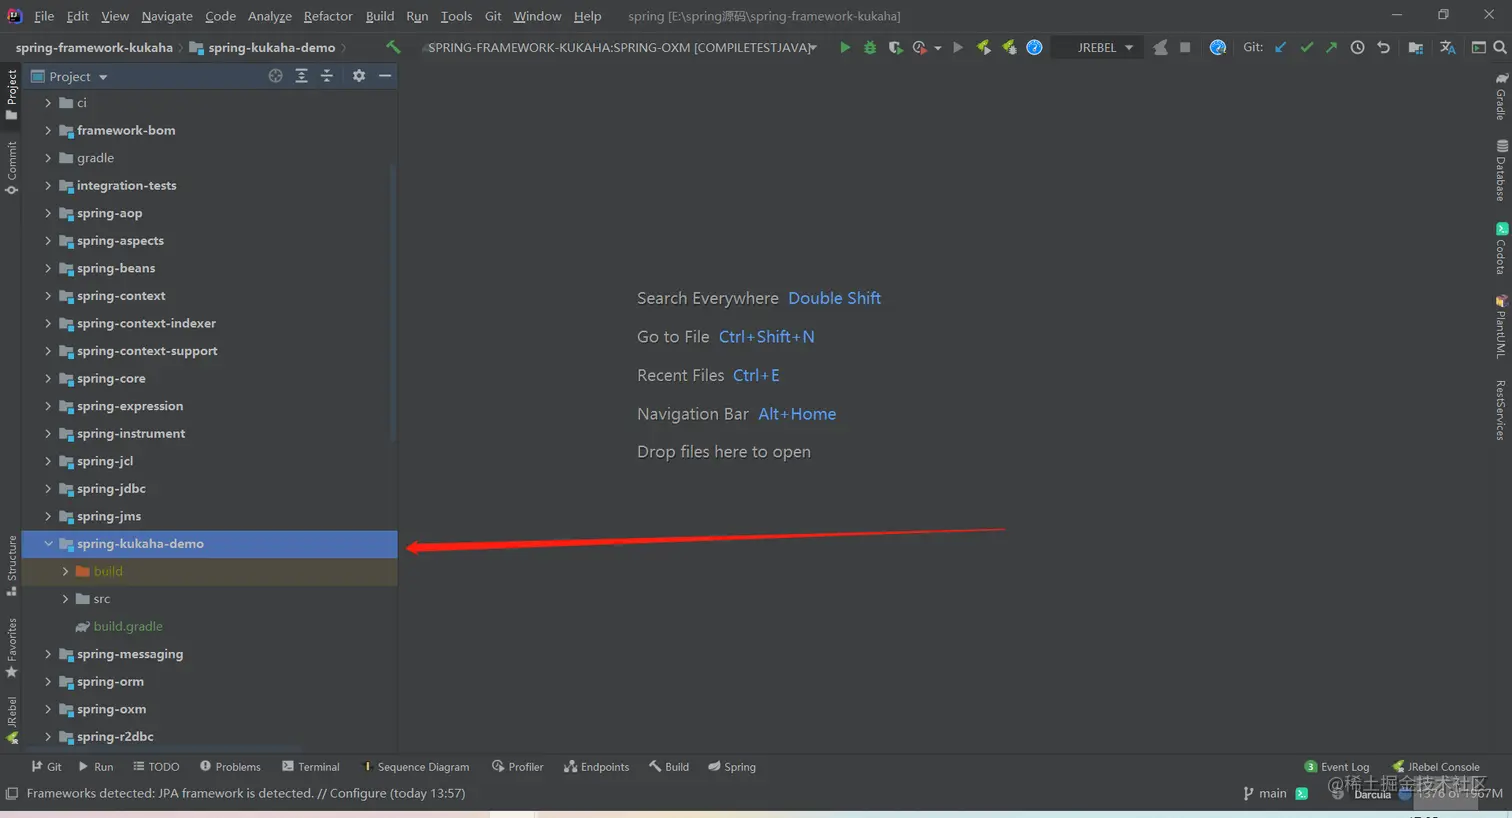1512x818 pixels.
Task: Open the JRebel Console tab
Action: (x=1436, y=767)
